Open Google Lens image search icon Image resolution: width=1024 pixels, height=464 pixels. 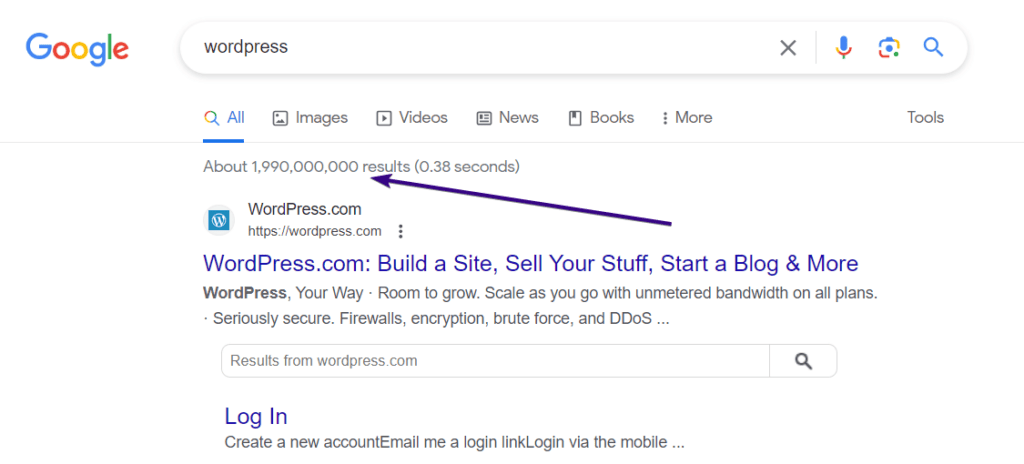point(889,48)
